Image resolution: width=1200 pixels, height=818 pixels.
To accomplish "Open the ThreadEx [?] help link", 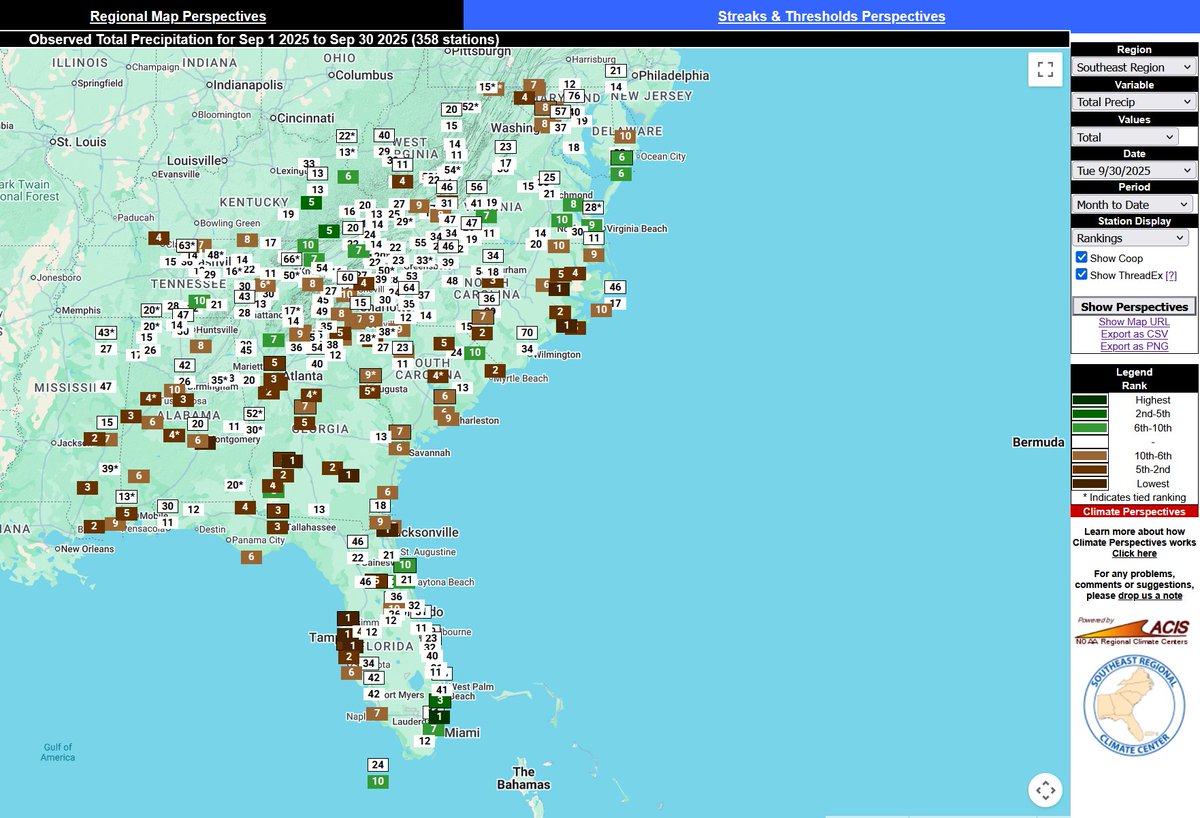I will [1171, 275].
